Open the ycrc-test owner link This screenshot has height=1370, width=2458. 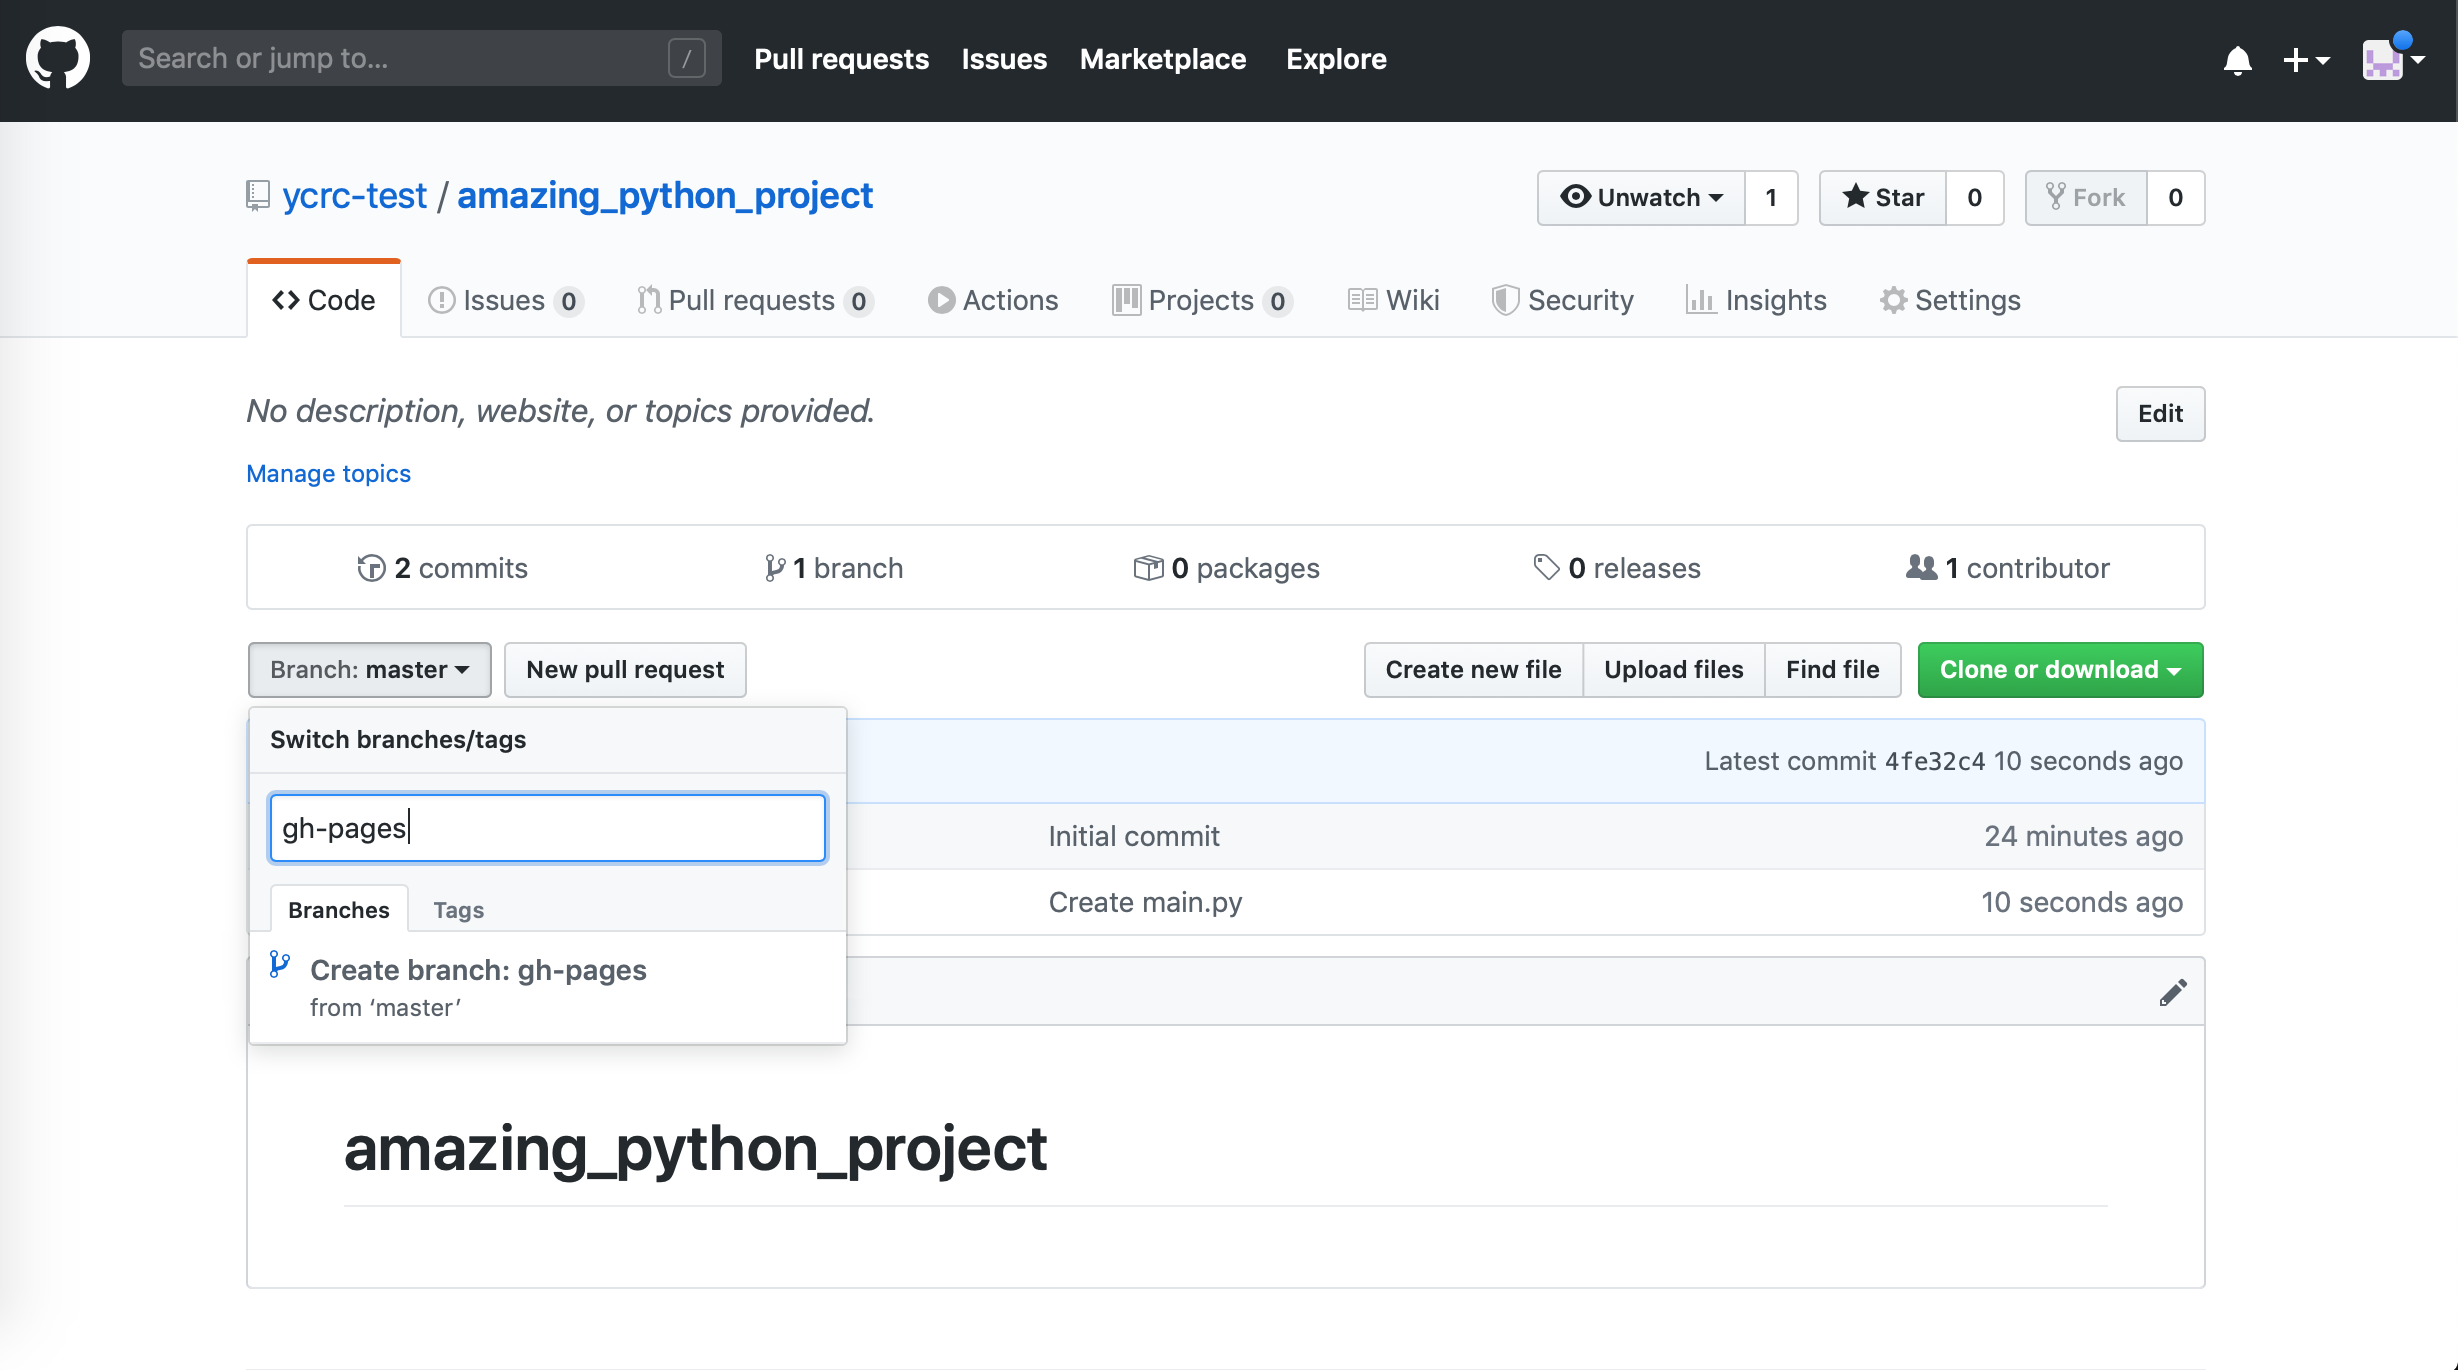click(x=354, y=196)
